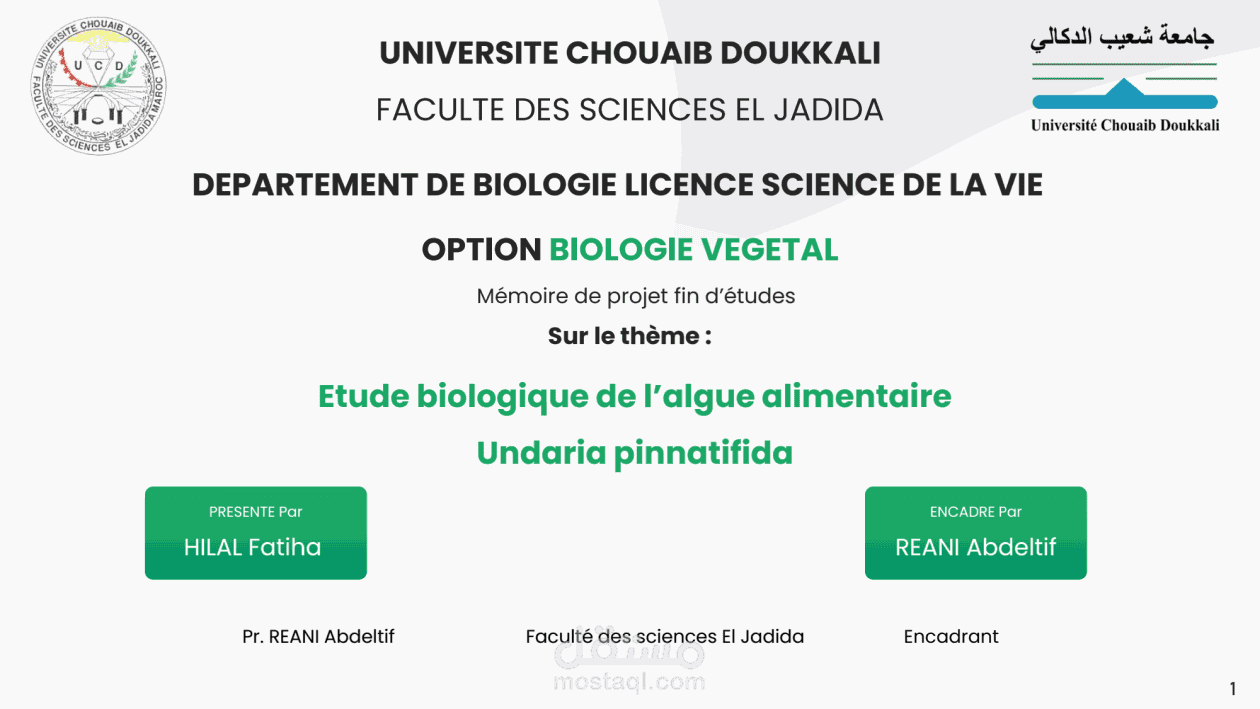The image size is (1260, 709).
Task: Select the 'FACULTE DES SCIENCES EL JADIDA' subtitle
Action: pos(630,110)
